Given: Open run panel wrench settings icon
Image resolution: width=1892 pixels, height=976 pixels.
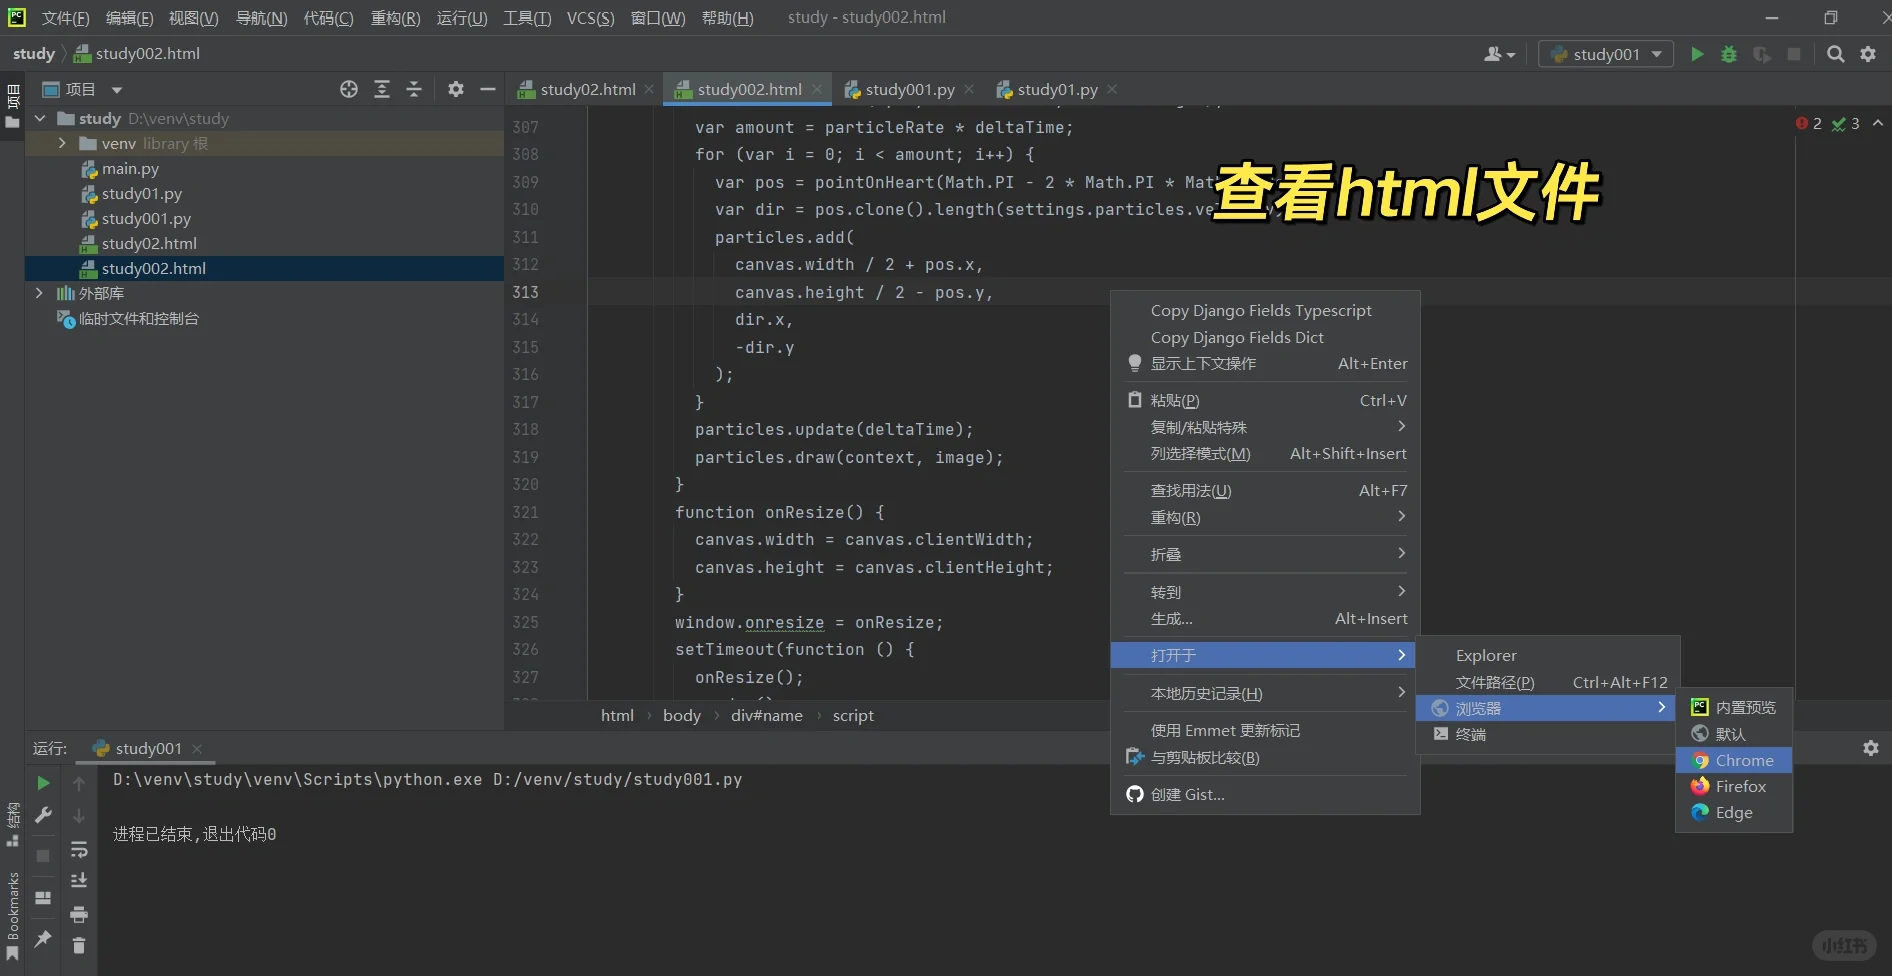Looking at the screenshot, I should pyautogui.click(x=43, y=816).
